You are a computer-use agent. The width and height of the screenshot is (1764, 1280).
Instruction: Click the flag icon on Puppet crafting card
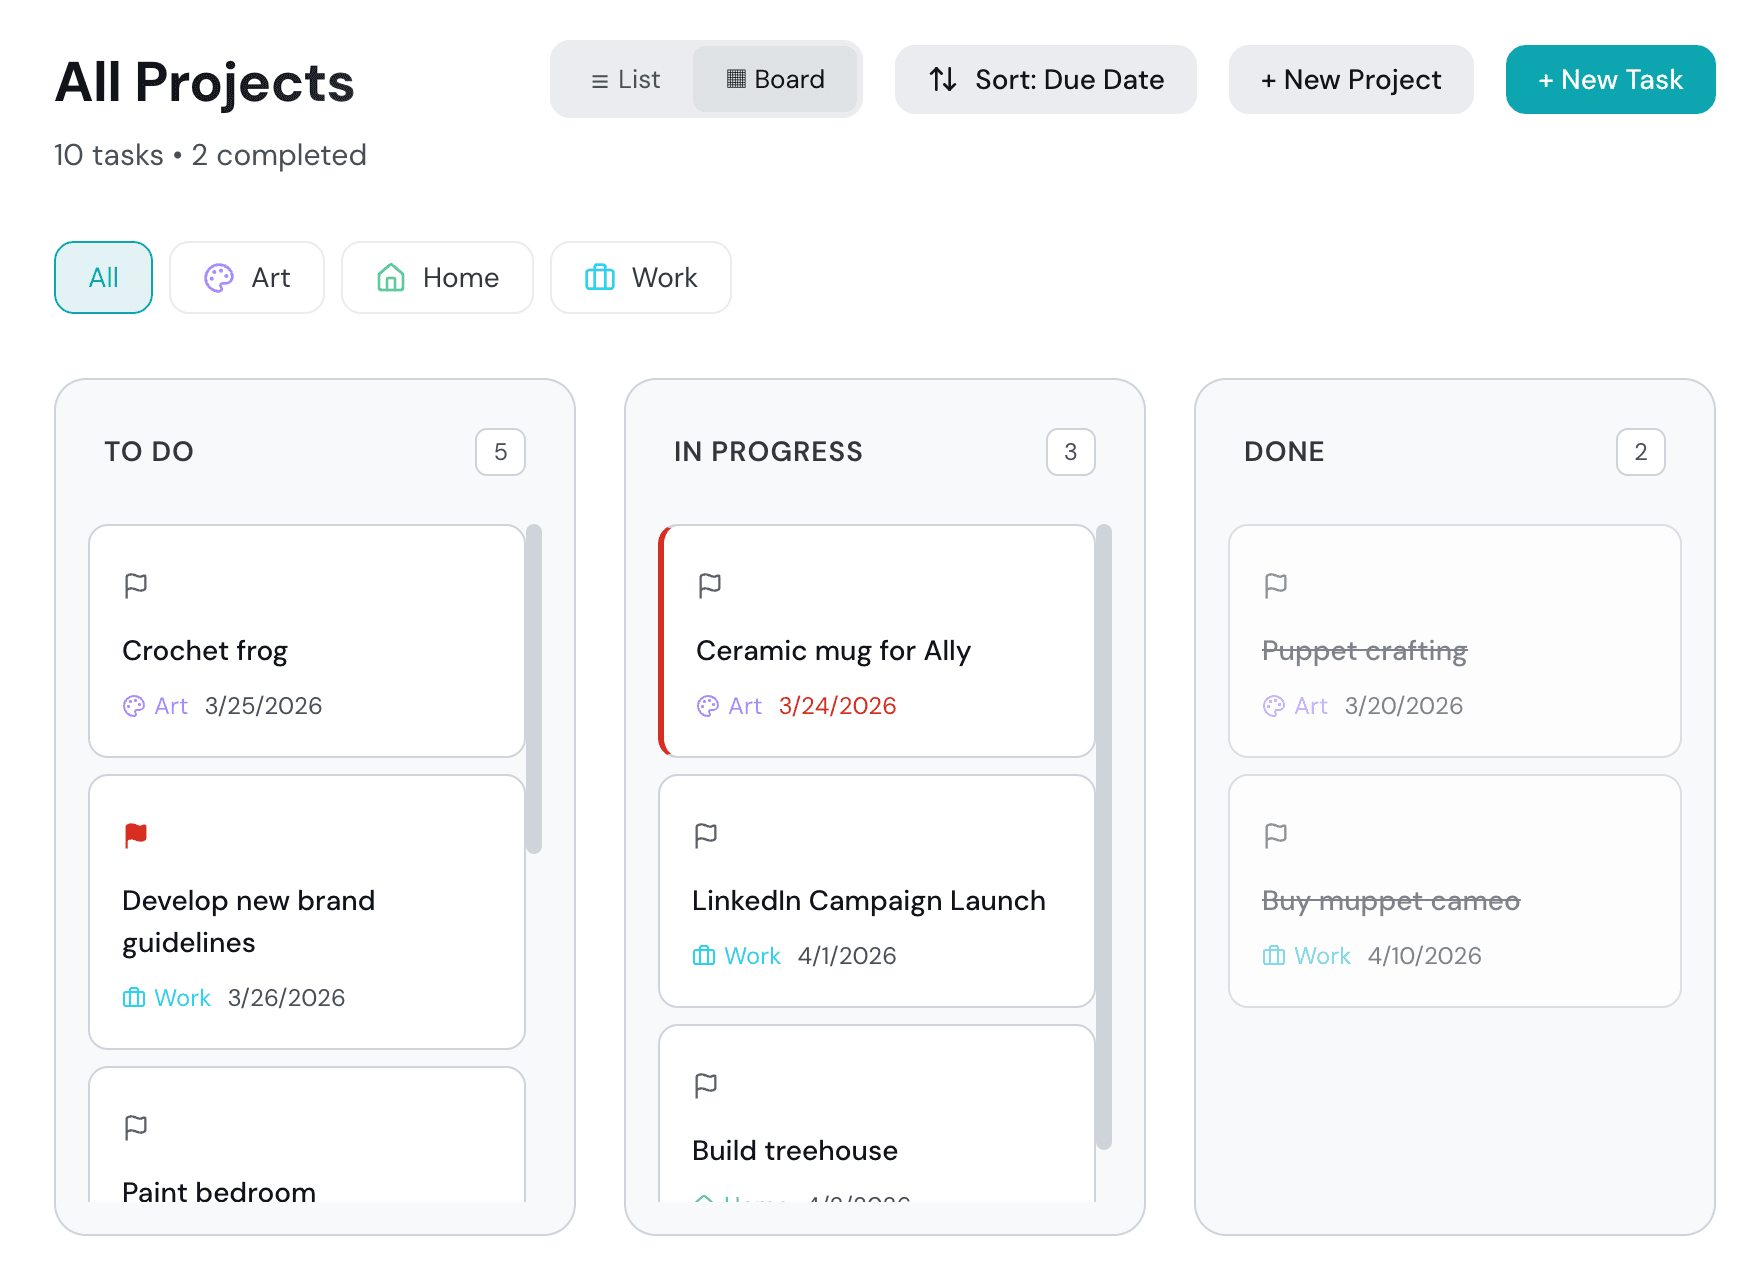(x=1276, y=585)
